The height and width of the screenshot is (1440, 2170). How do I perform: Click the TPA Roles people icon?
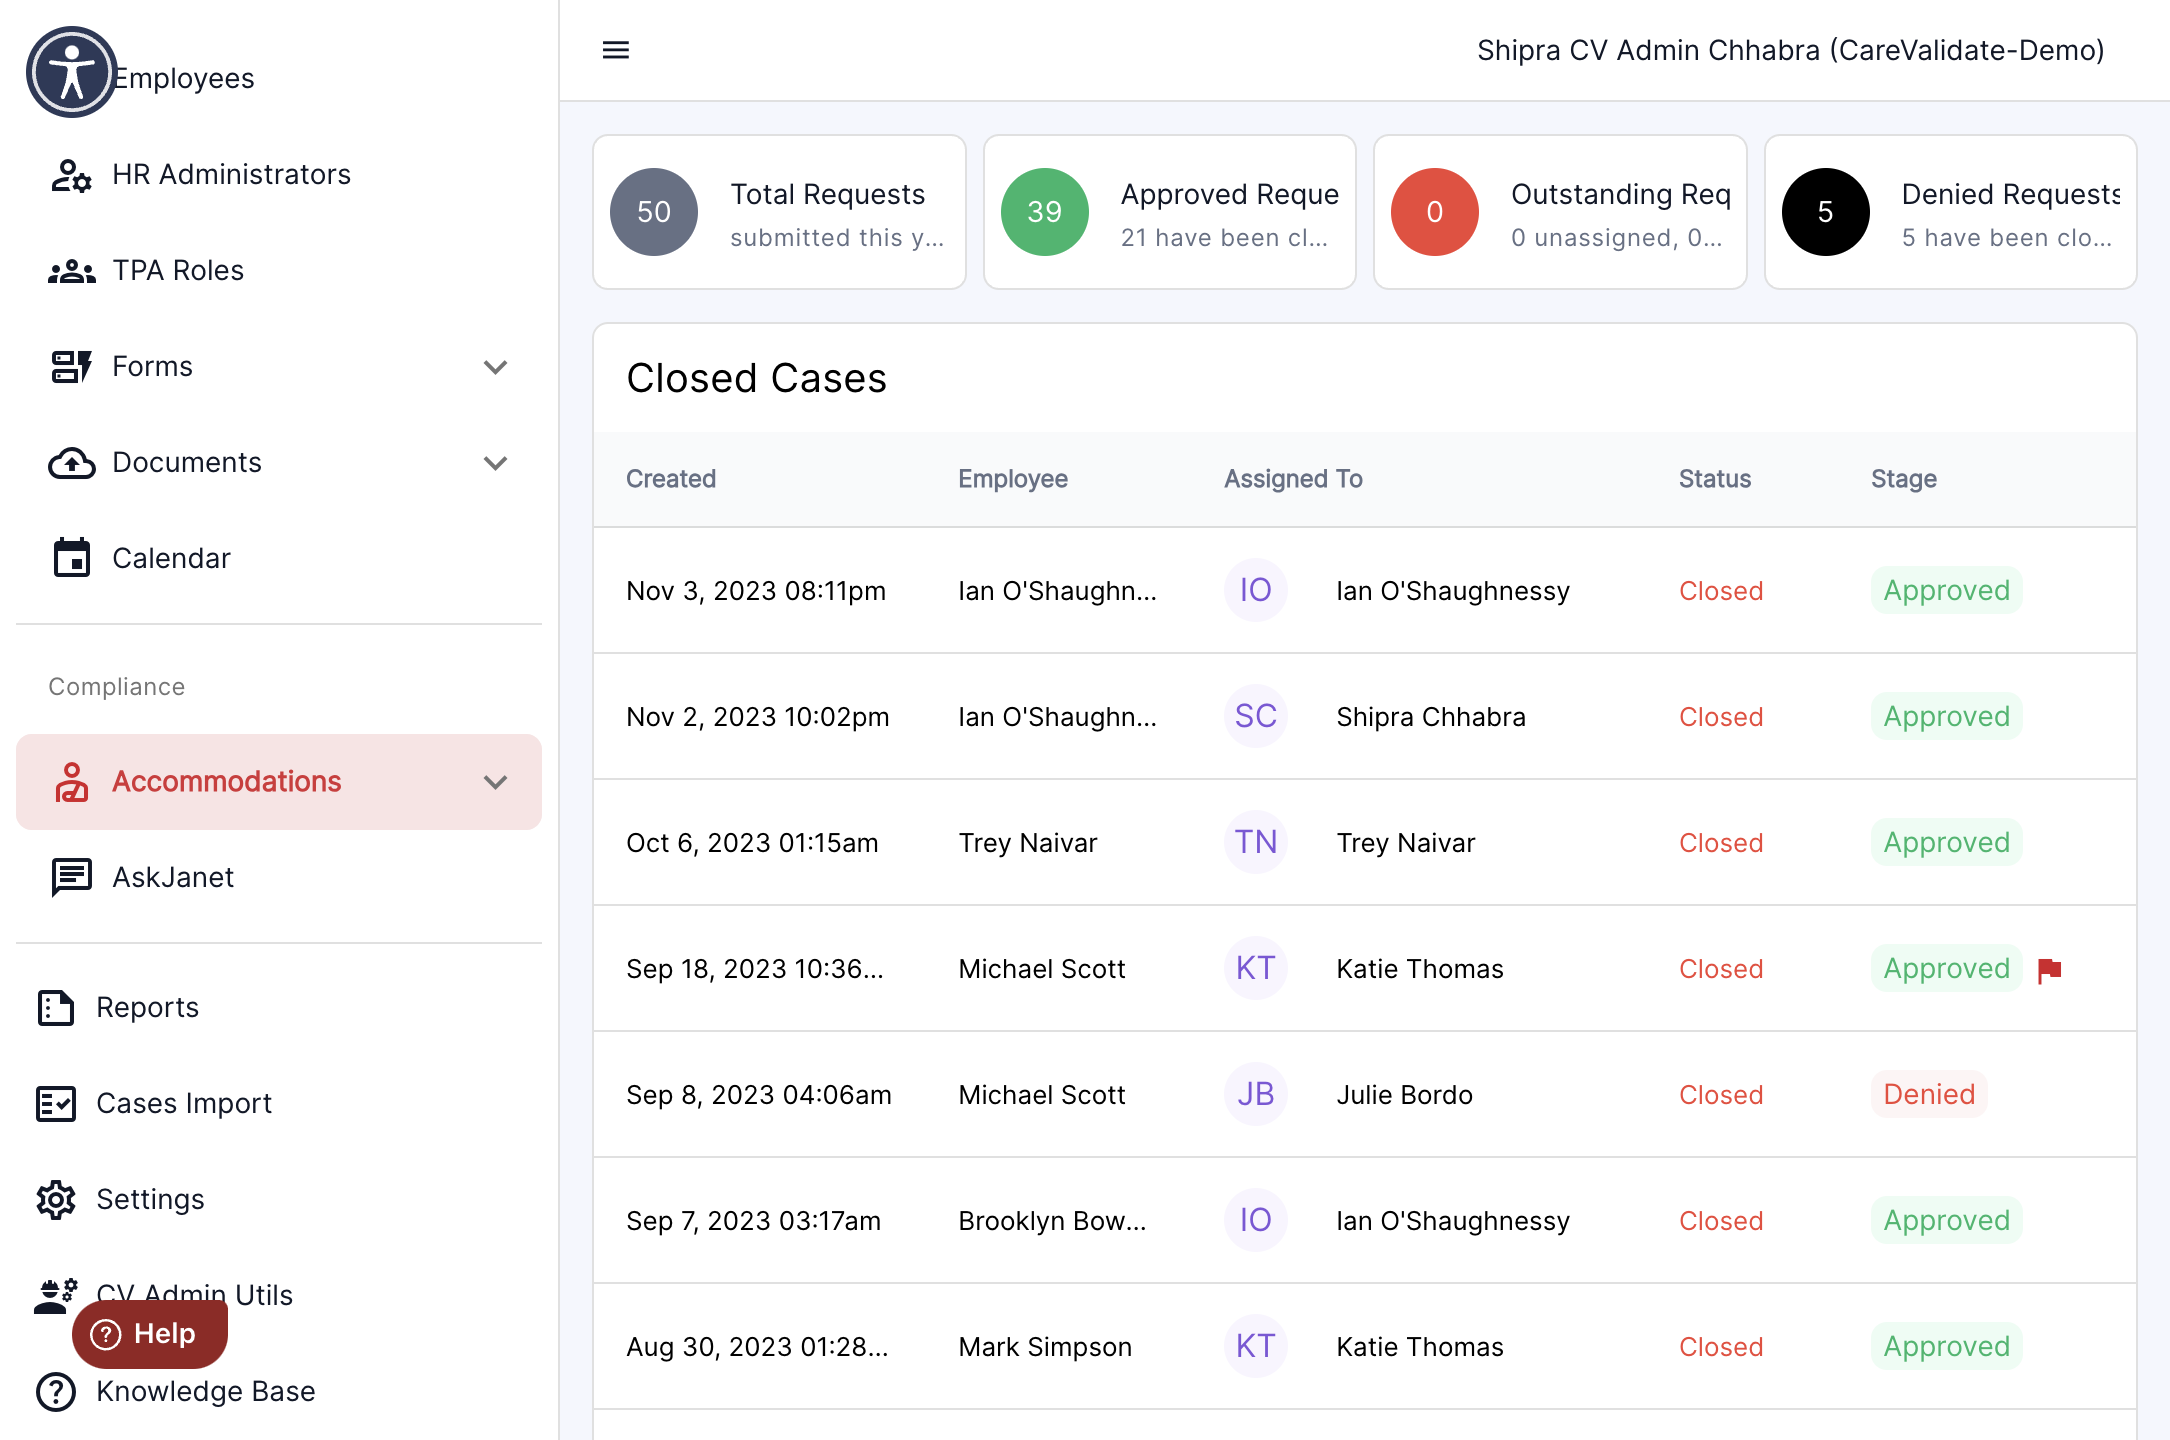[x=71, y=271]
